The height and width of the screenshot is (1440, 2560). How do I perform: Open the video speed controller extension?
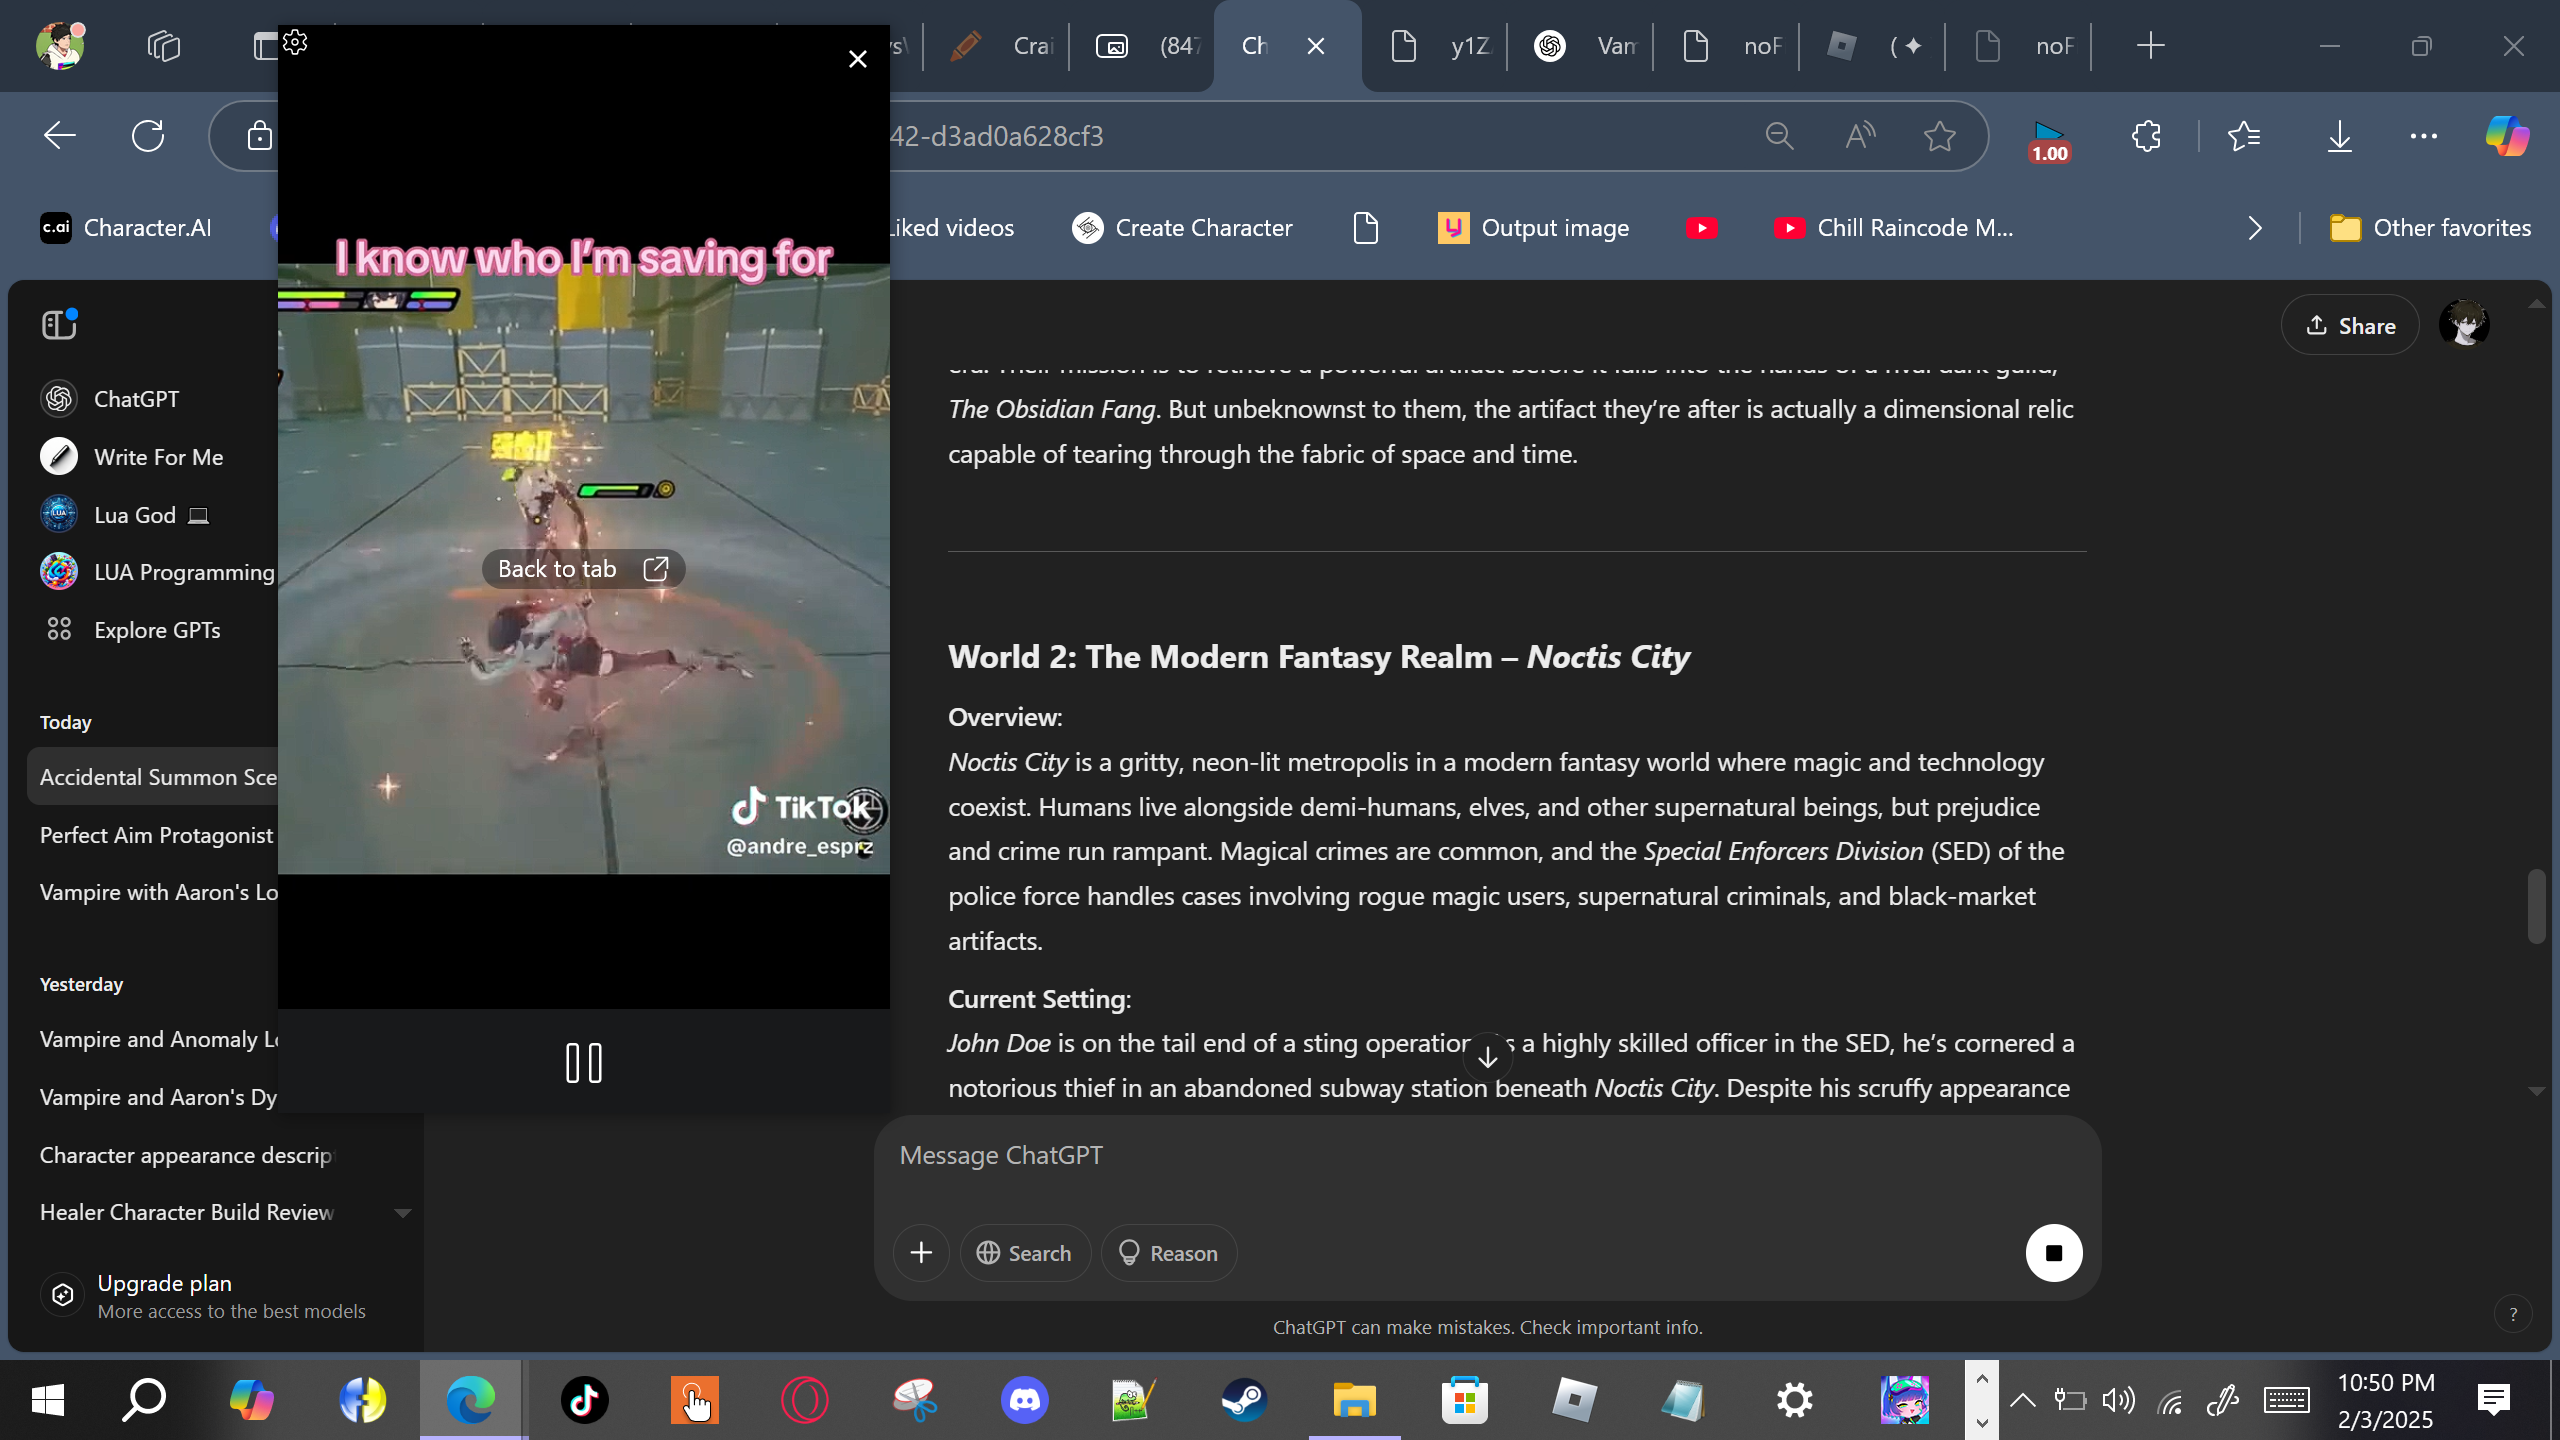coord(2049,140)
